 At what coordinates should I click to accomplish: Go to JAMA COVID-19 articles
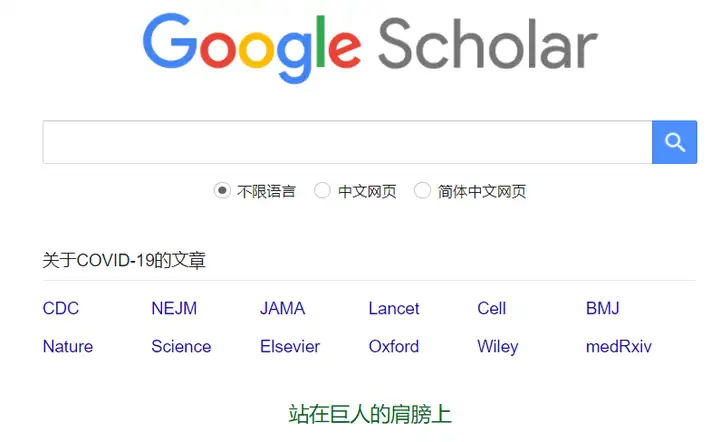click(x=282, y=308)
